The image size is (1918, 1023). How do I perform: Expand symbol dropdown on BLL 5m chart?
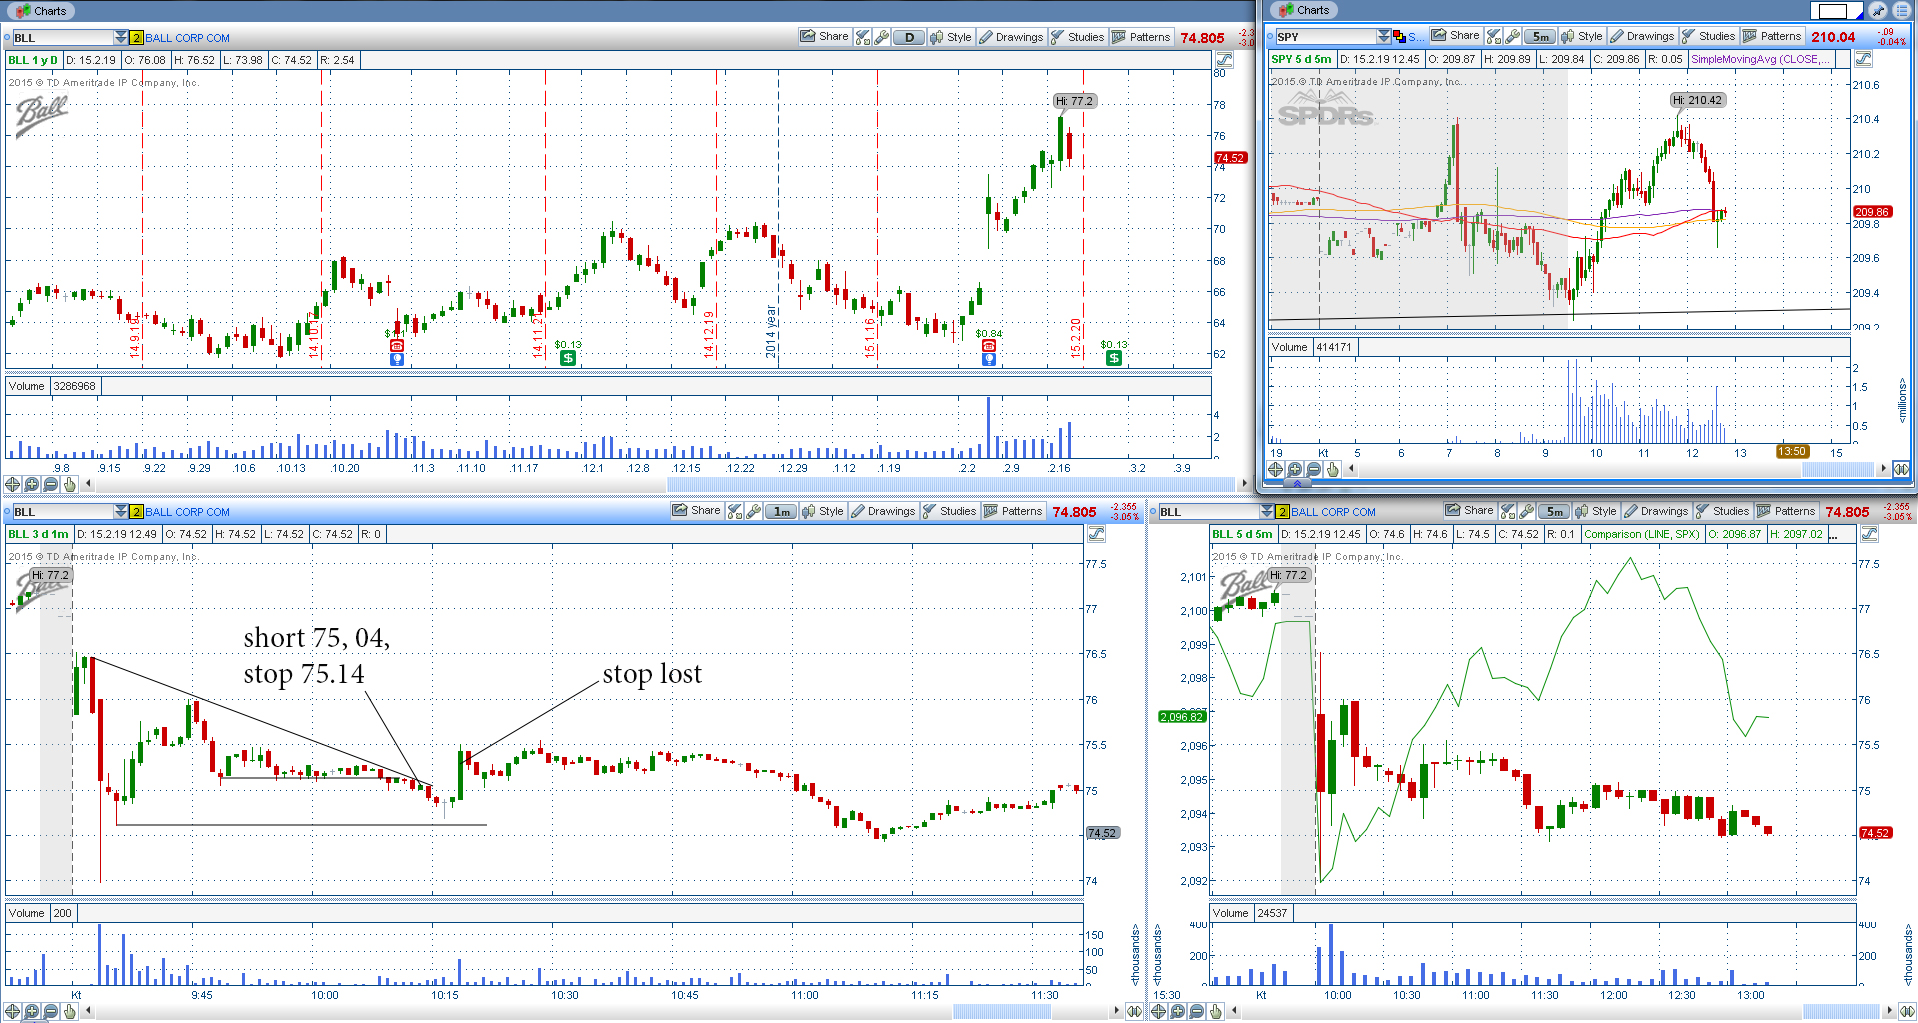(1267, 512)
